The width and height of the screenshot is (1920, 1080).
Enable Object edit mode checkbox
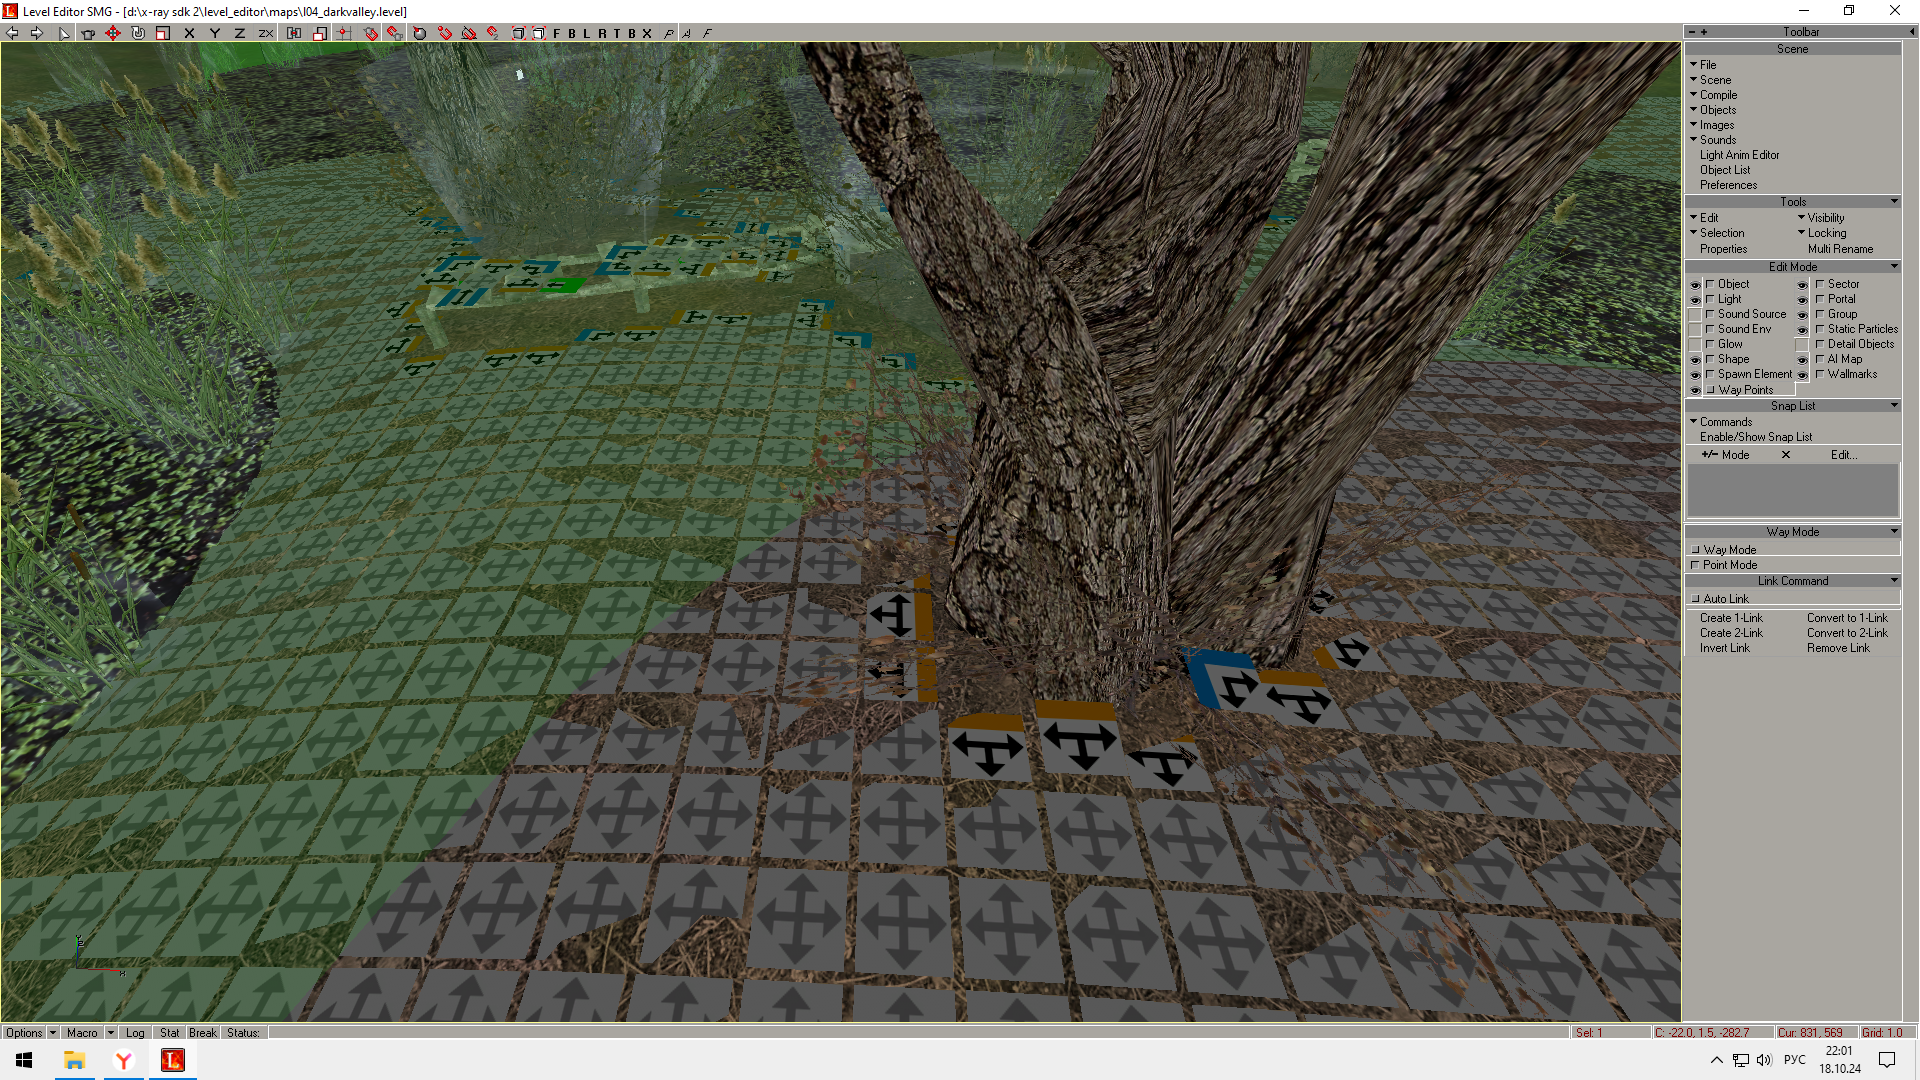tap(1710, 284)
